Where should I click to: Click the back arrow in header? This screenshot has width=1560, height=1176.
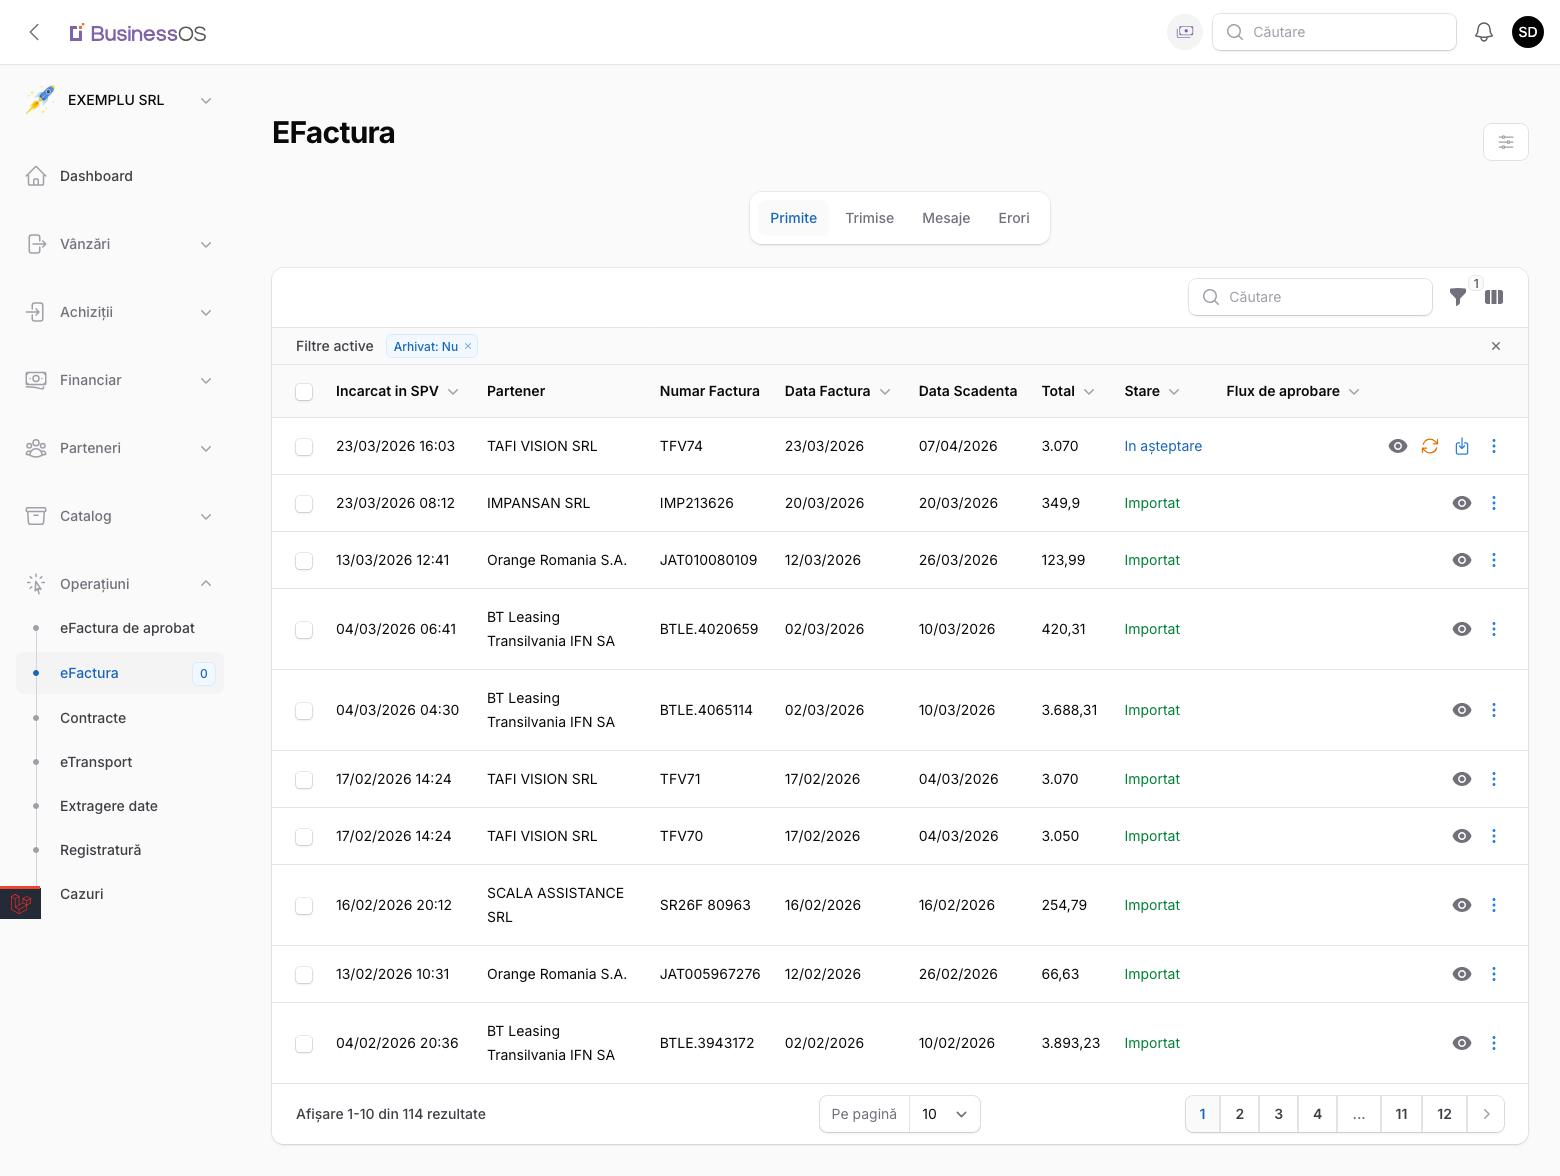coord(35,32)
